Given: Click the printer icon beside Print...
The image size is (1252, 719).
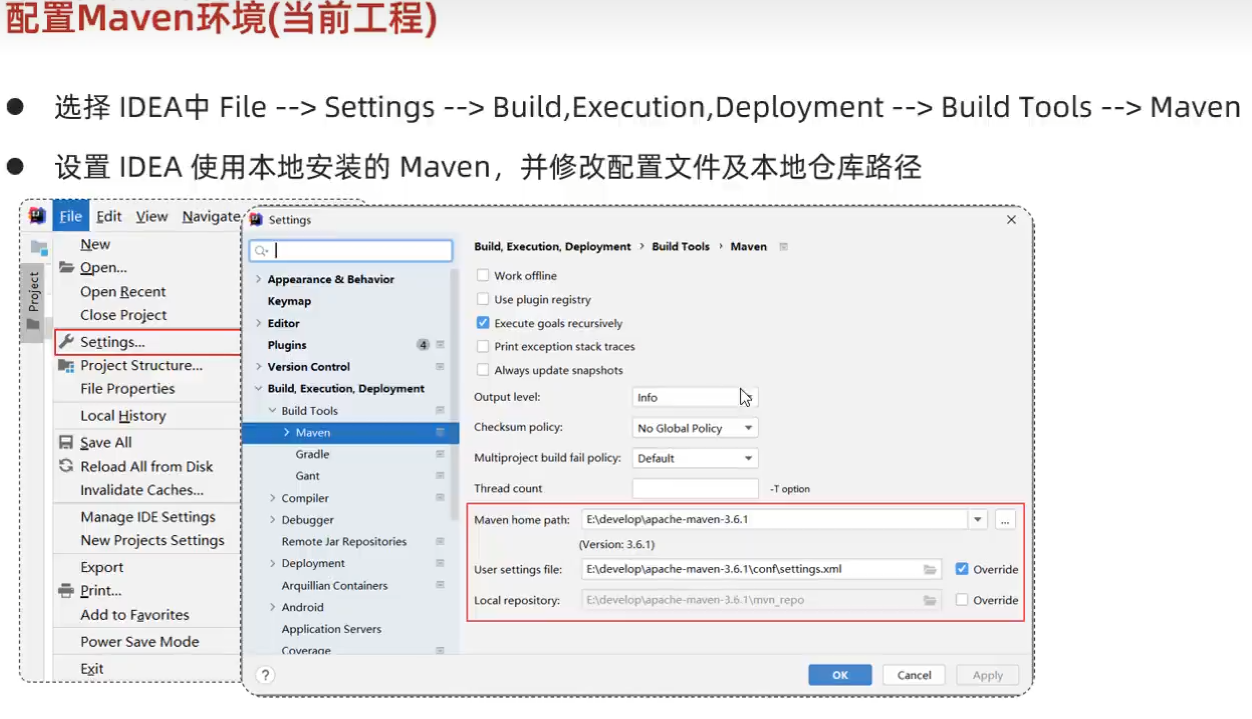Looking at the screenshot, I should coord(66,591).
